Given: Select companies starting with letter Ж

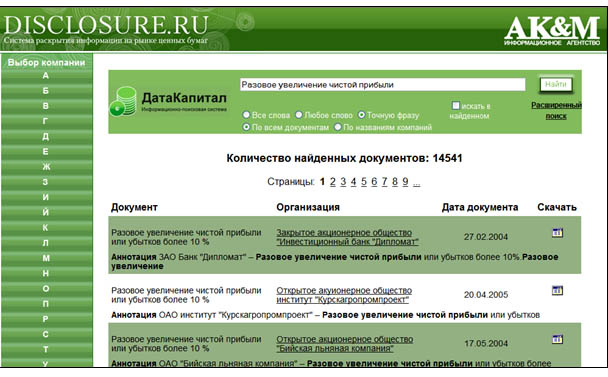Looking at the screenshot, I should tap(46, 167).
